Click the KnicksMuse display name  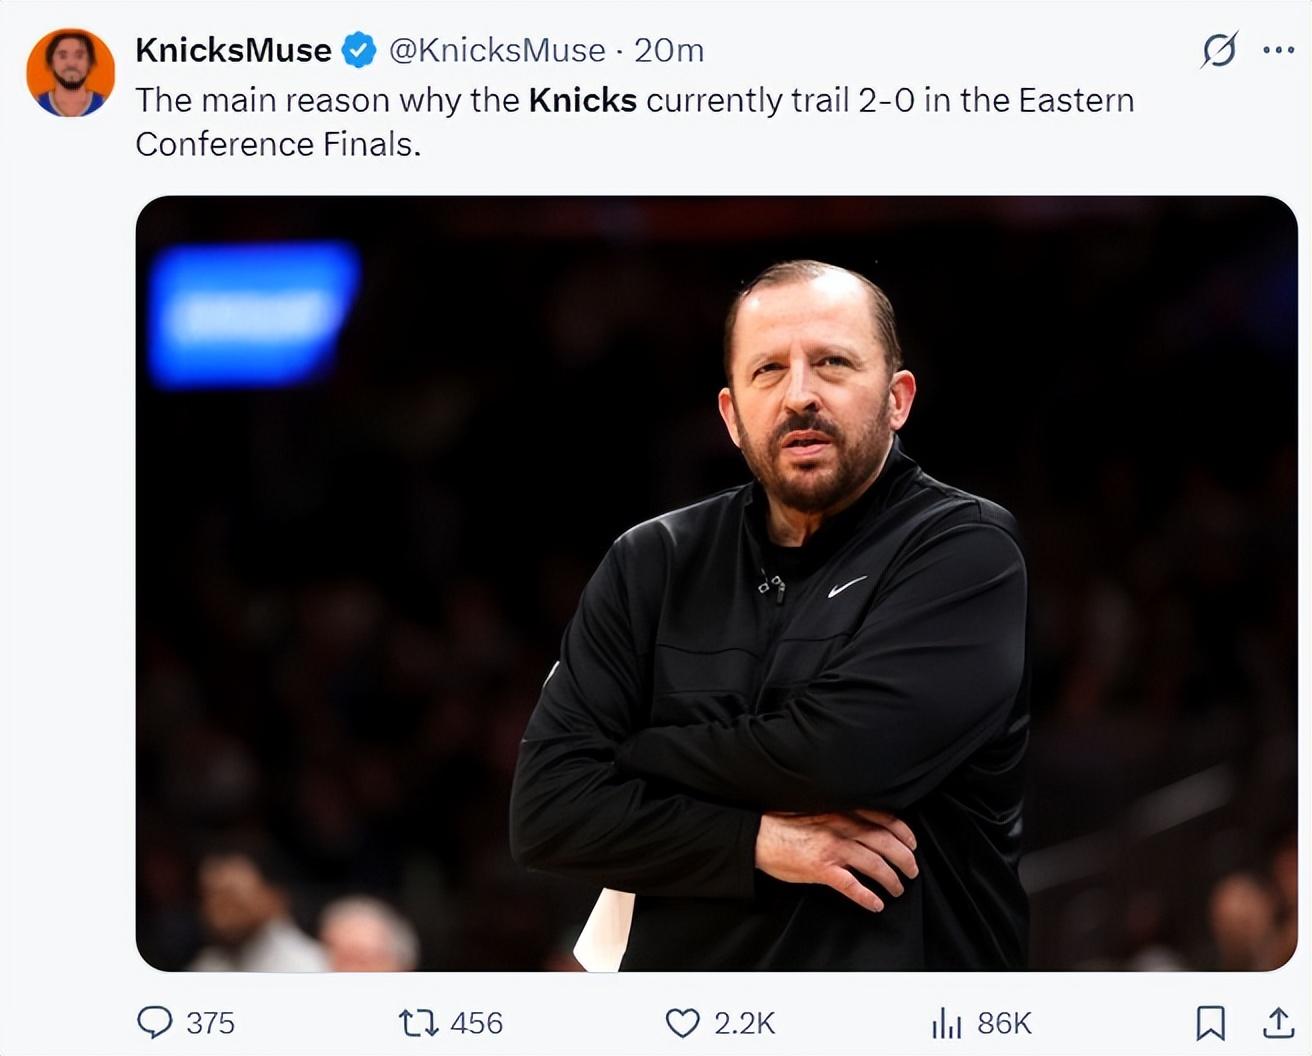233,50
